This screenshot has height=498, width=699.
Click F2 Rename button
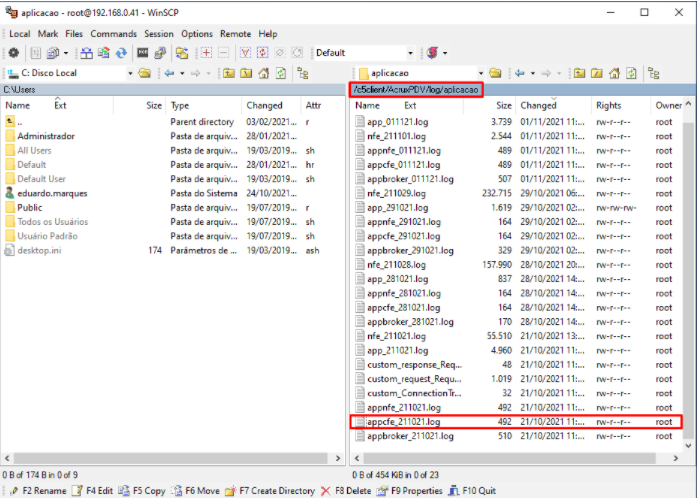[x=38, y=491]
